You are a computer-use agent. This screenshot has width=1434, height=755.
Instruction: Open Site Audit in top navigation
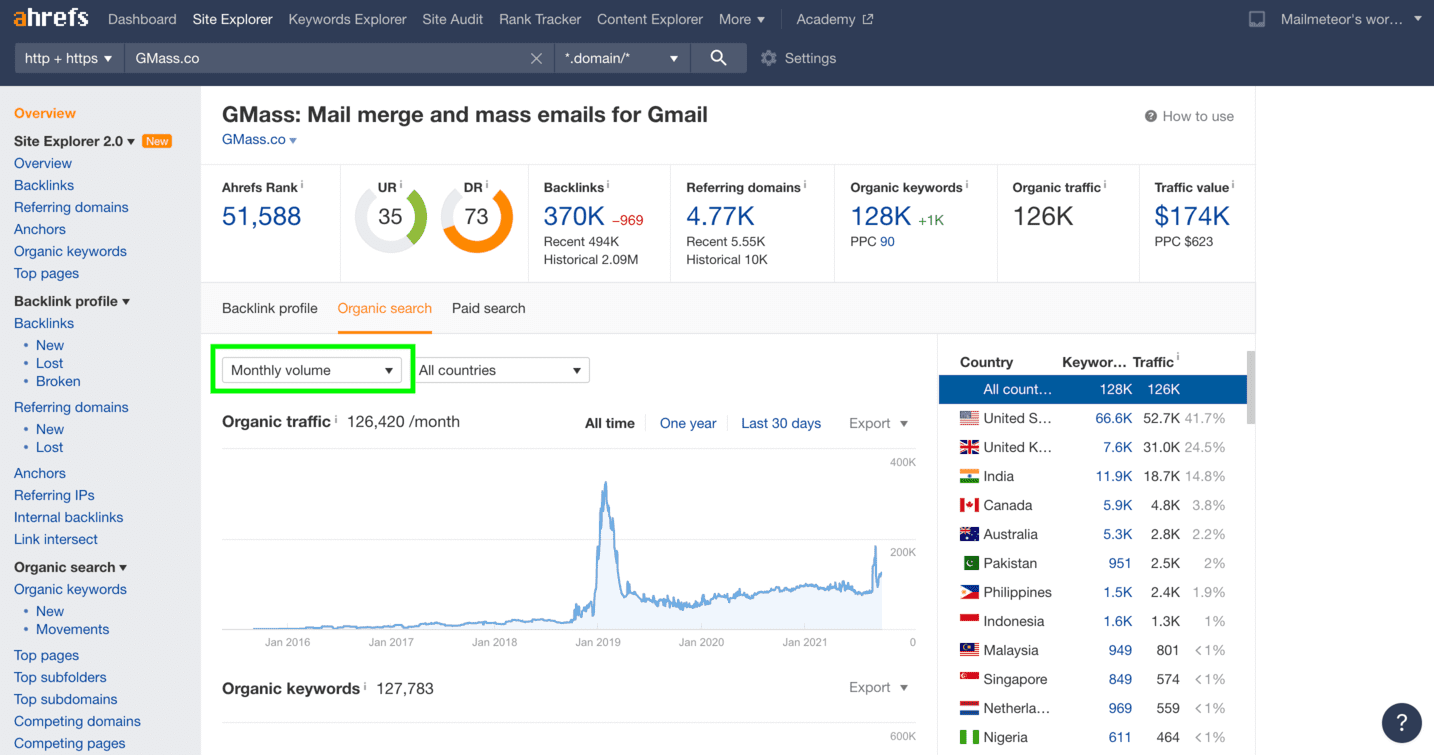pos(453,19)
